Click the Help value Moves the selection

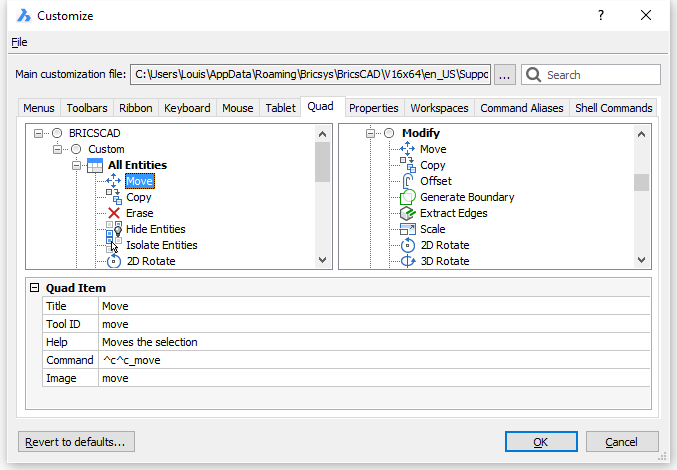point(374,342)
